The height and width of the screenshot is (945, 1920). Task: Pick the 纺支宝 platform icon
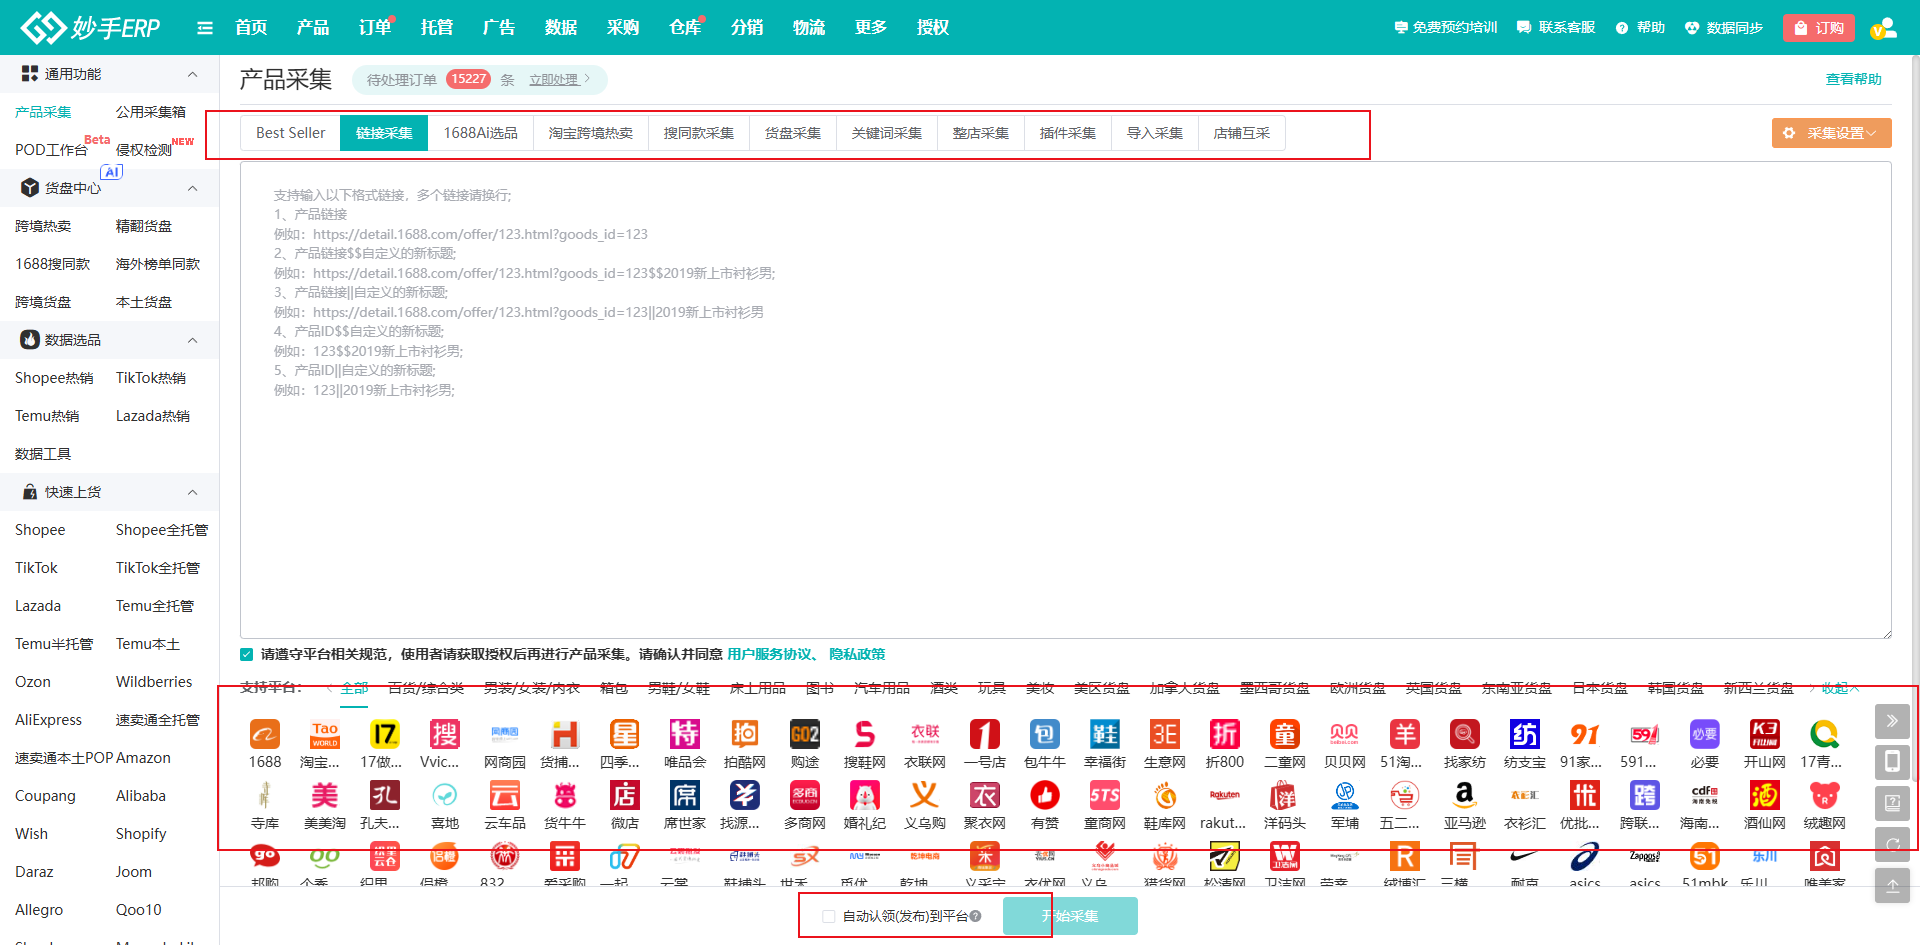(1525, 735)
